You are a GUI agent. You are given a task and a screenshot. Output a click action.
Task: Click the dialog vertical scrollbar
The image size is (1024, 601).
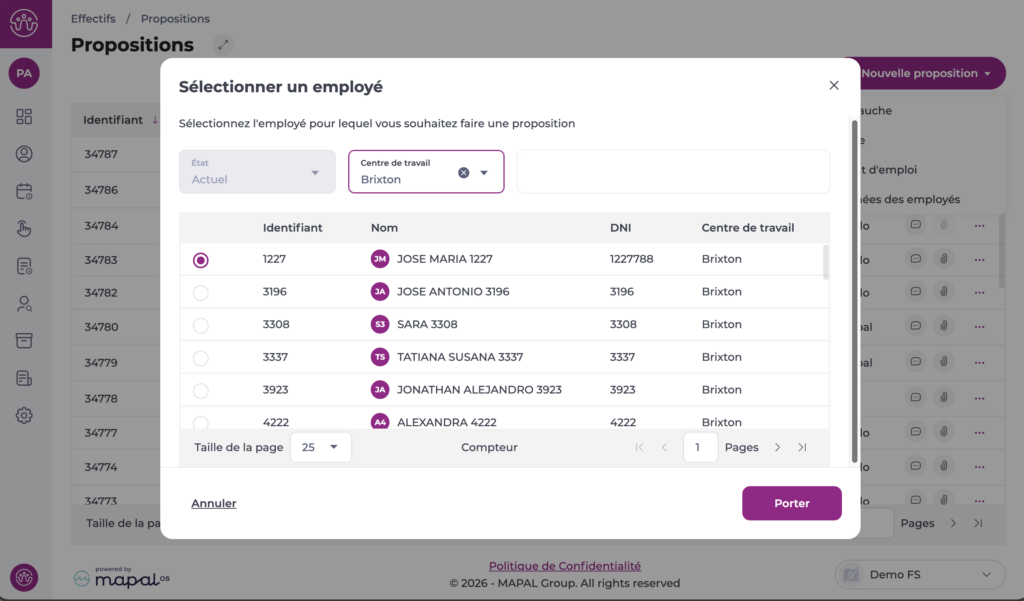point(854,290)
